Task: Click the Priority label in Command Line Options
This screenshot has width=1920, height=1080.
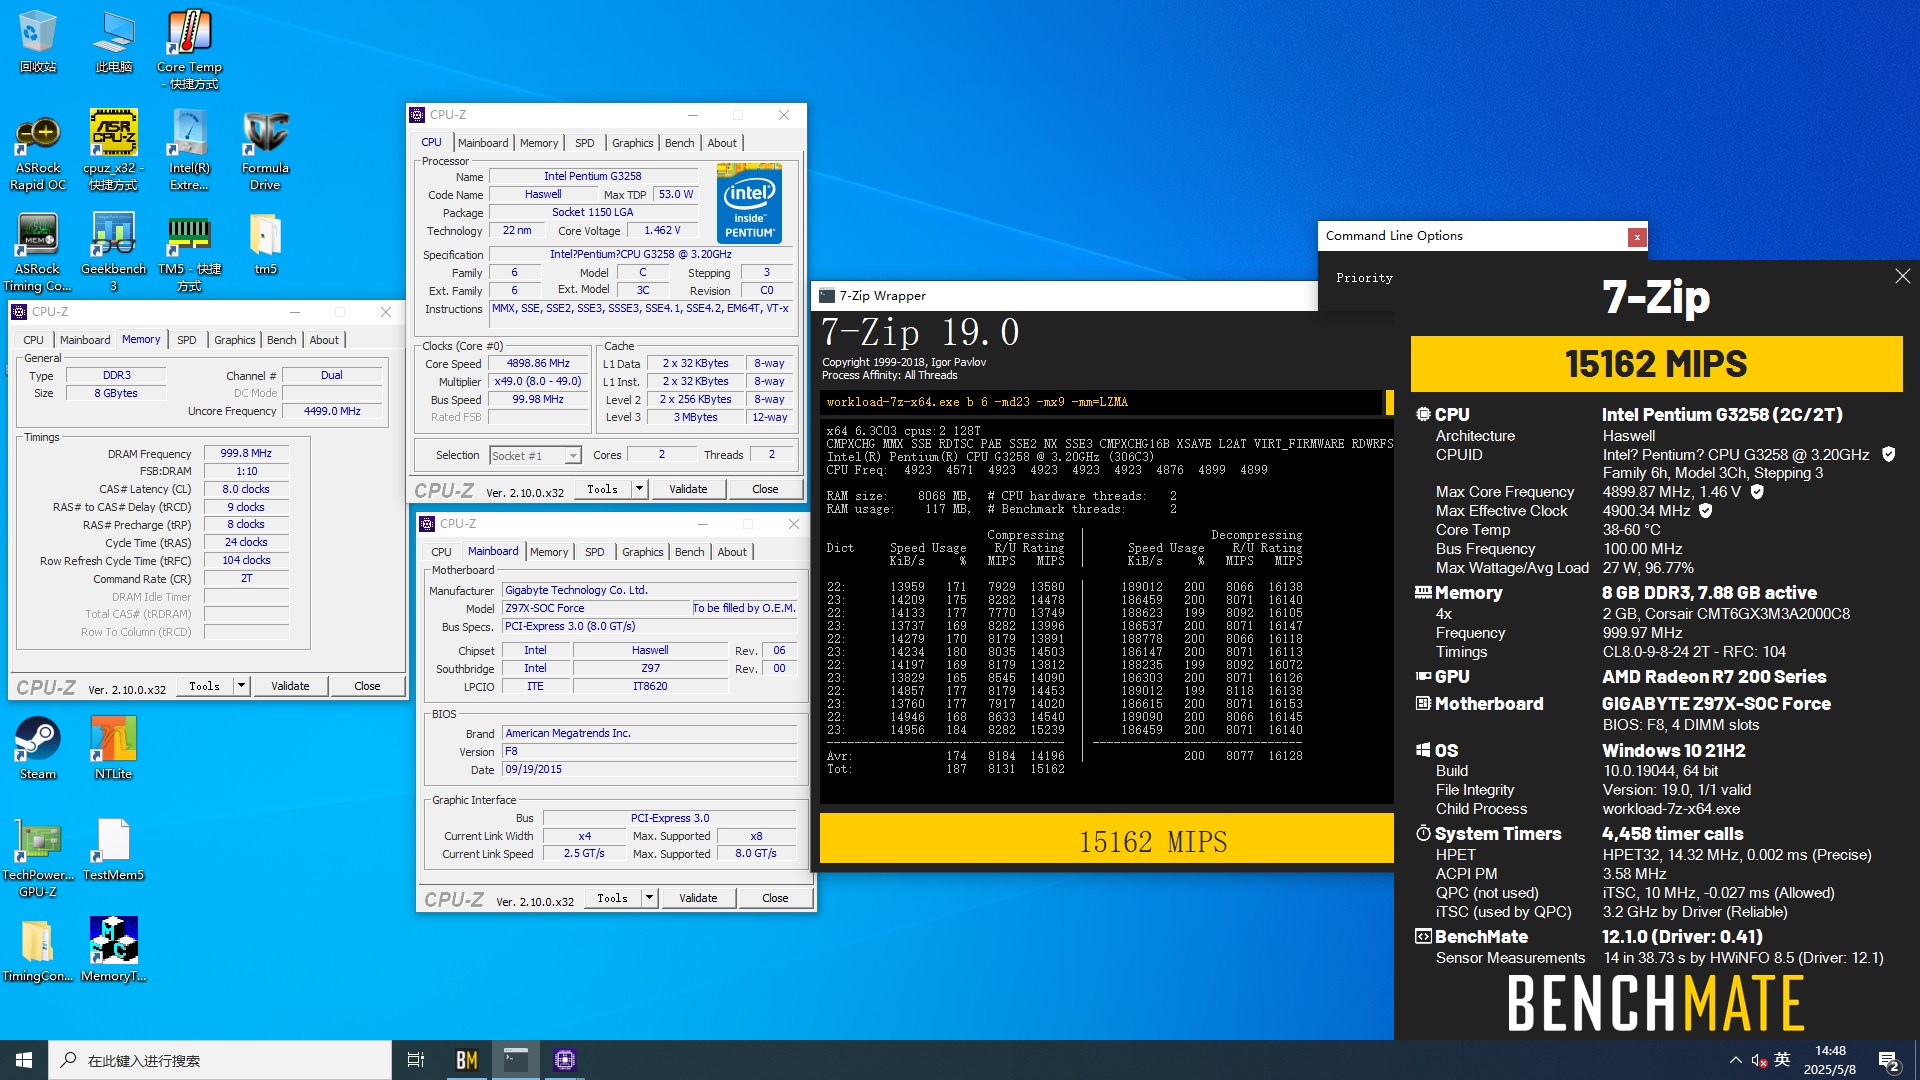Action: [x=1364, y=278]
